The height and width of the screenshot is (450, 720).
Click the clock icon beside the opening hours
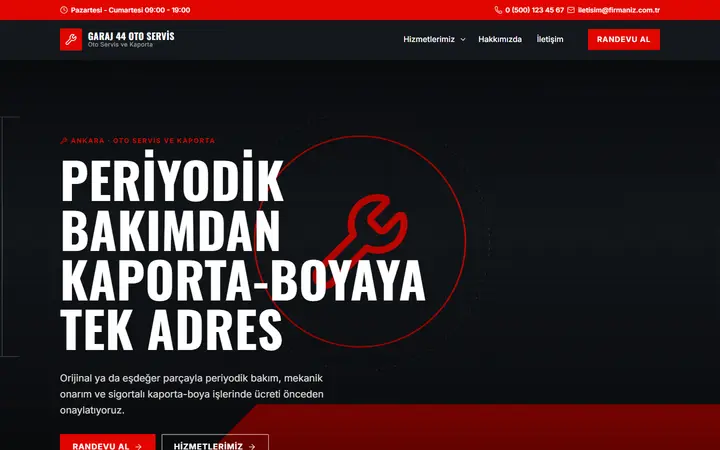[x=64, y=10]
